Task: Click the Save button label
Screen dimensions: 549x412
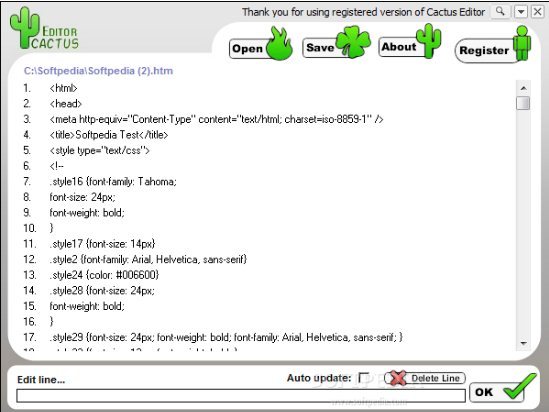Action: pos(320,47)
